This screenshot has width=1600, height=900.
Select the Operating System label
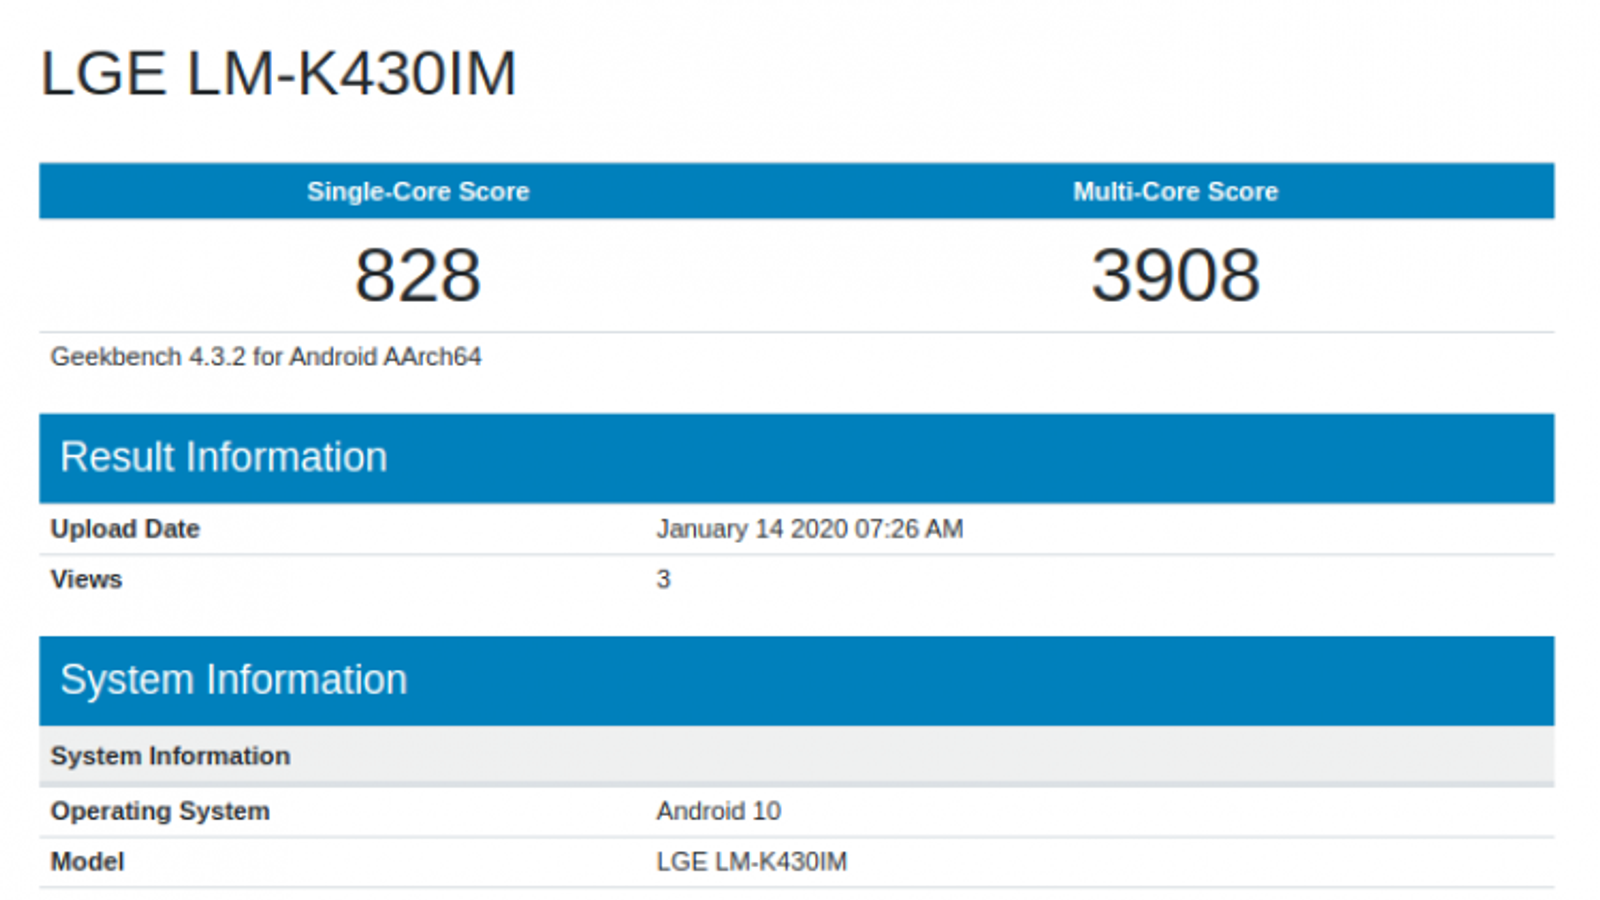160,811
